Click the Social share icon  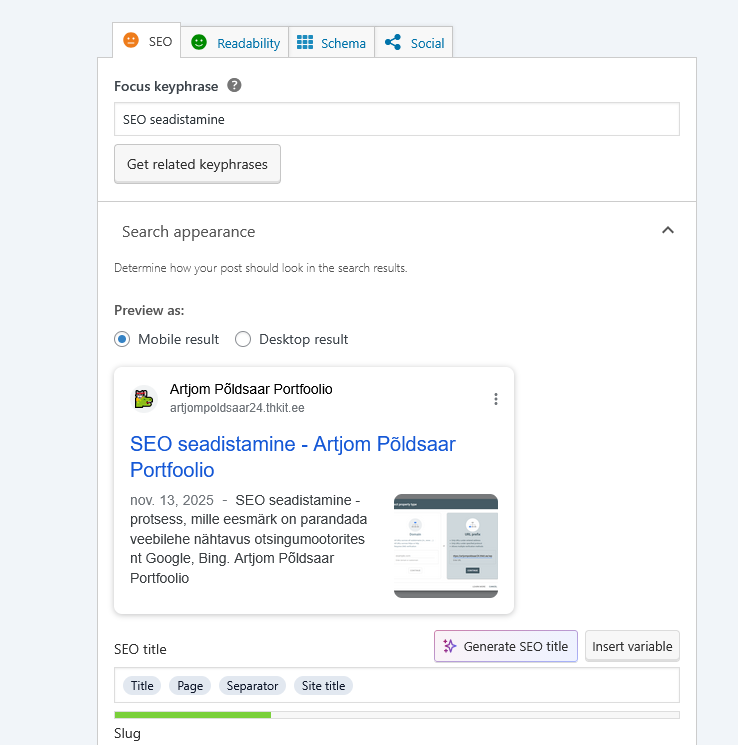click(x=393, y=42)
